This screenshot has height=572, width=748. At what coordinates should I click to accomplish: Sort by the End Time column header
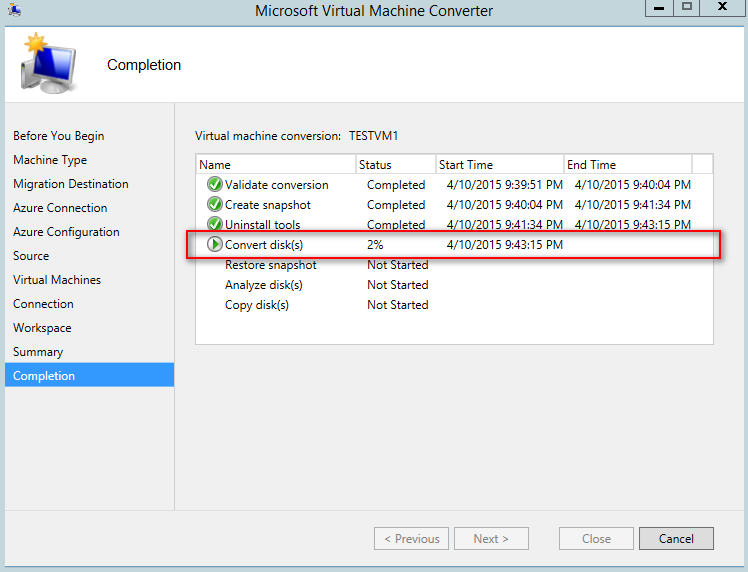[x=628, y=165]
